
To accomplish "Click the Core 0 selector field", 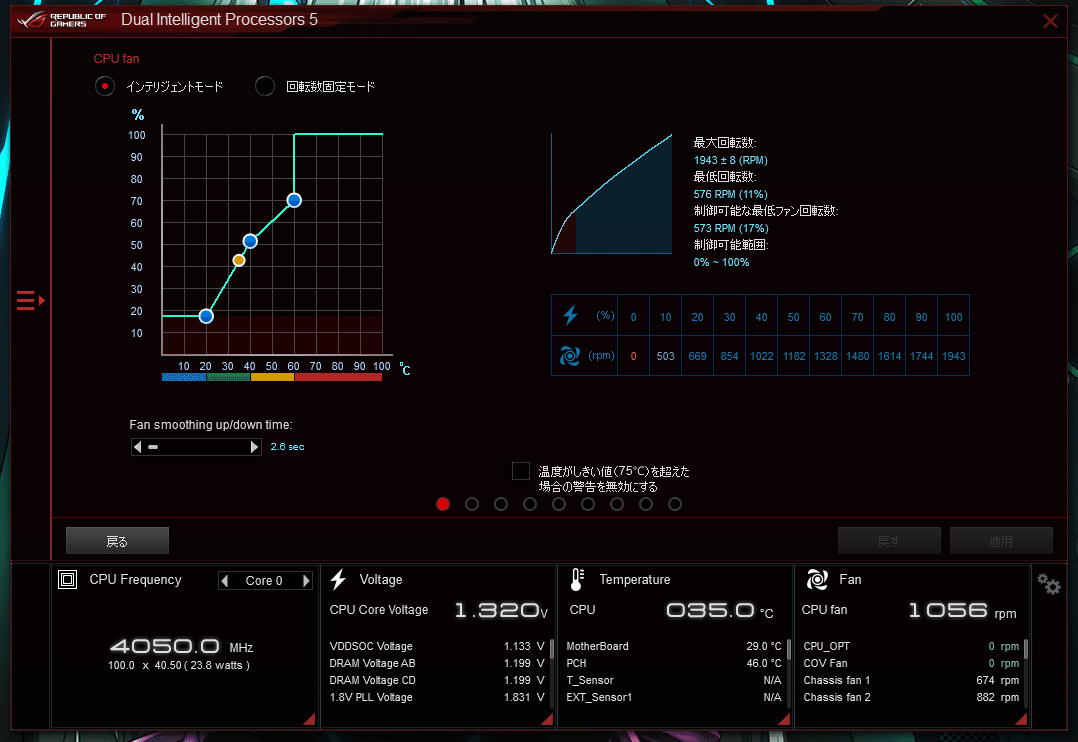I will [x=265, y=581].
